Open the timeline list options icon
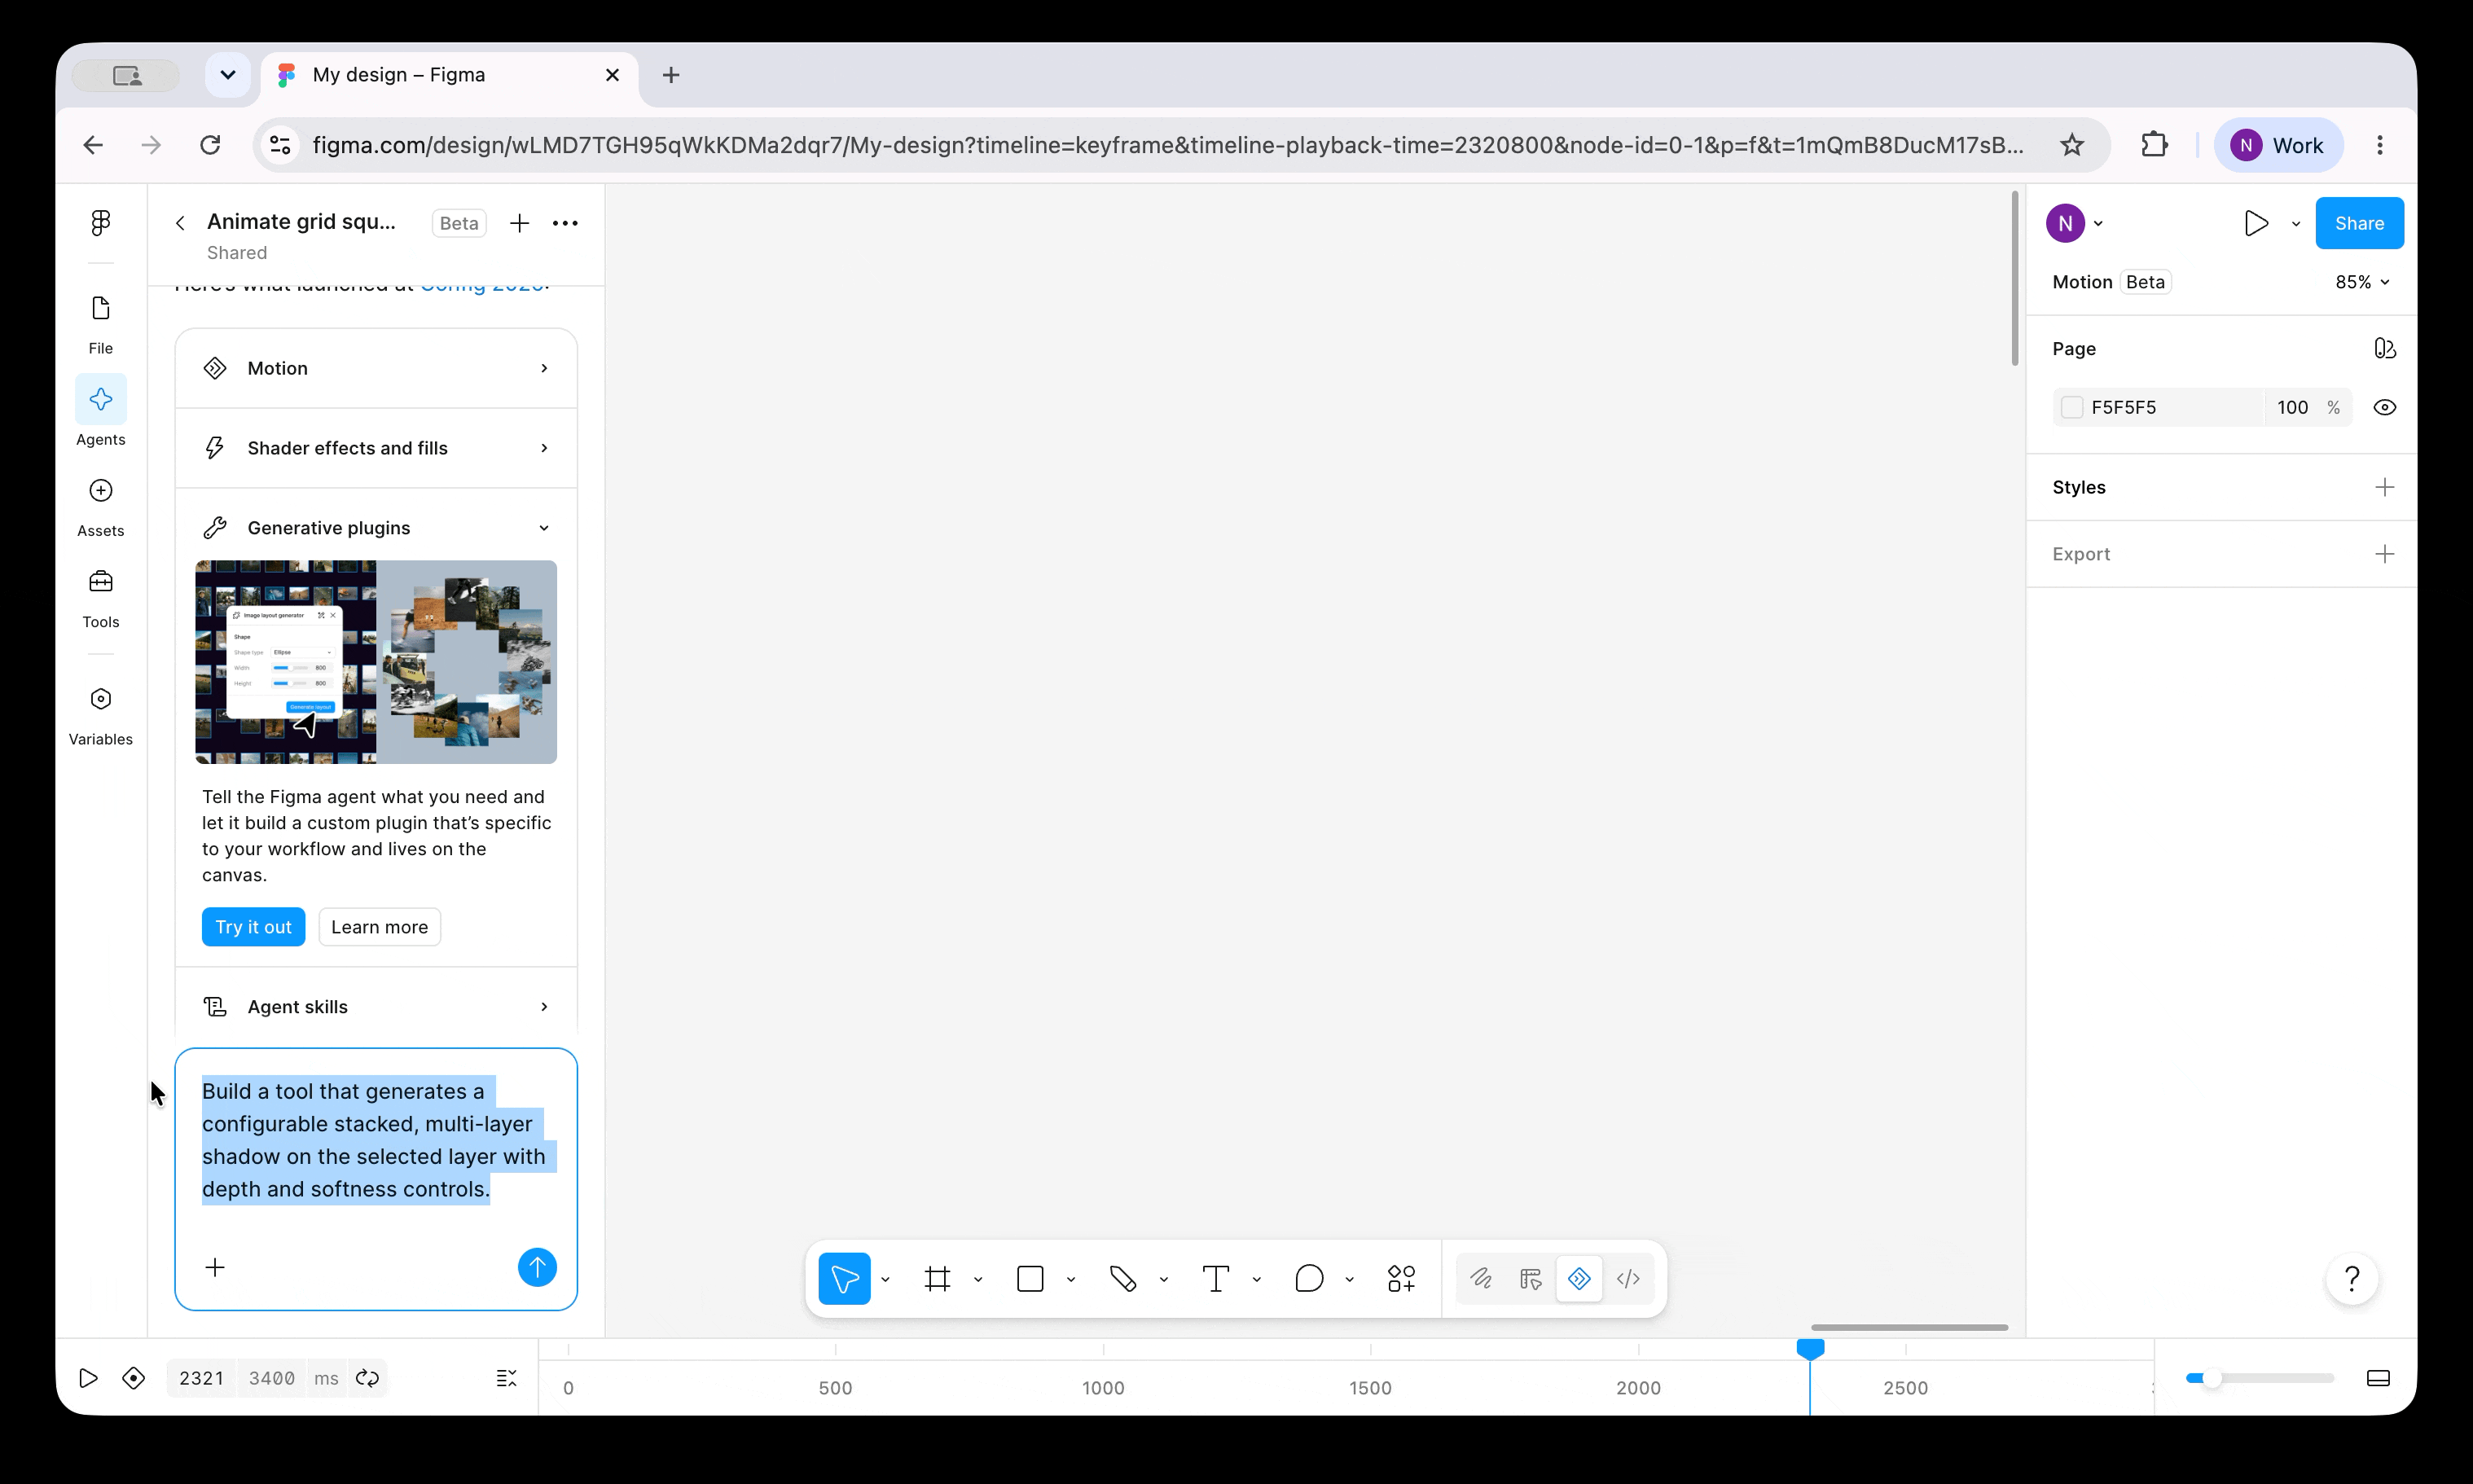Viewport: 2473px width, 1484px height. (x=507, y=1378)
